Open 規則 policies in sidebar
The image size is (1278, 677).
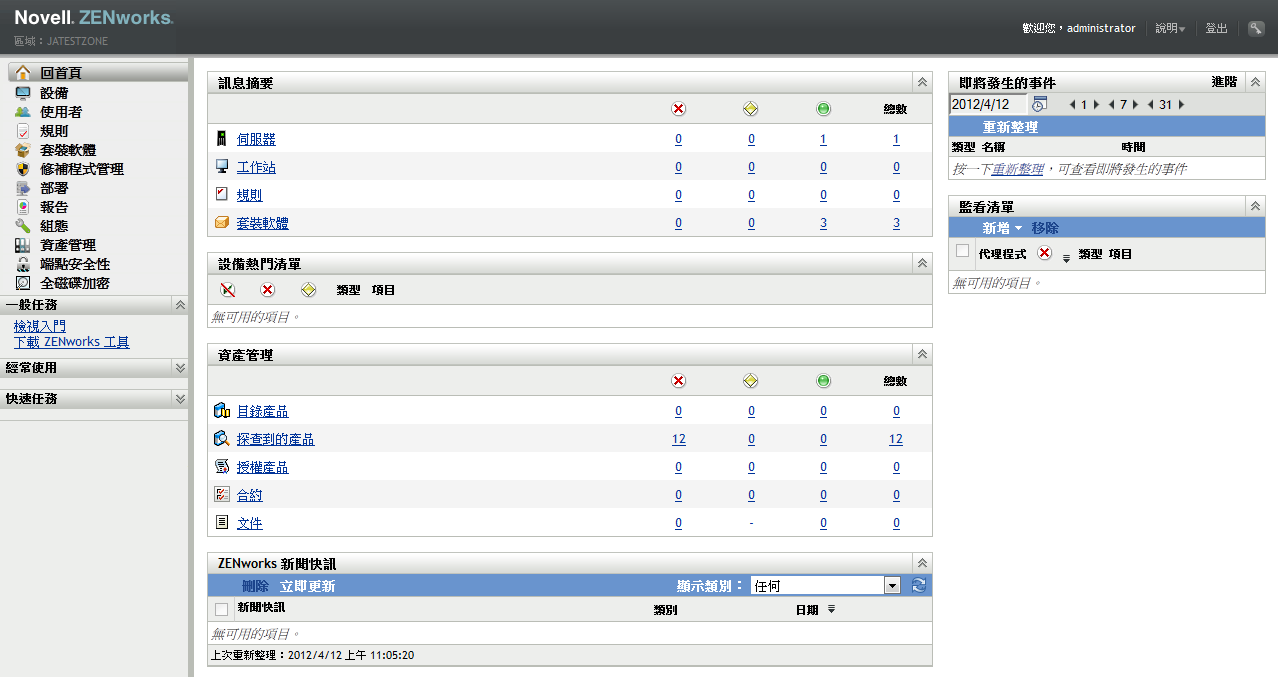pos(54,131)
